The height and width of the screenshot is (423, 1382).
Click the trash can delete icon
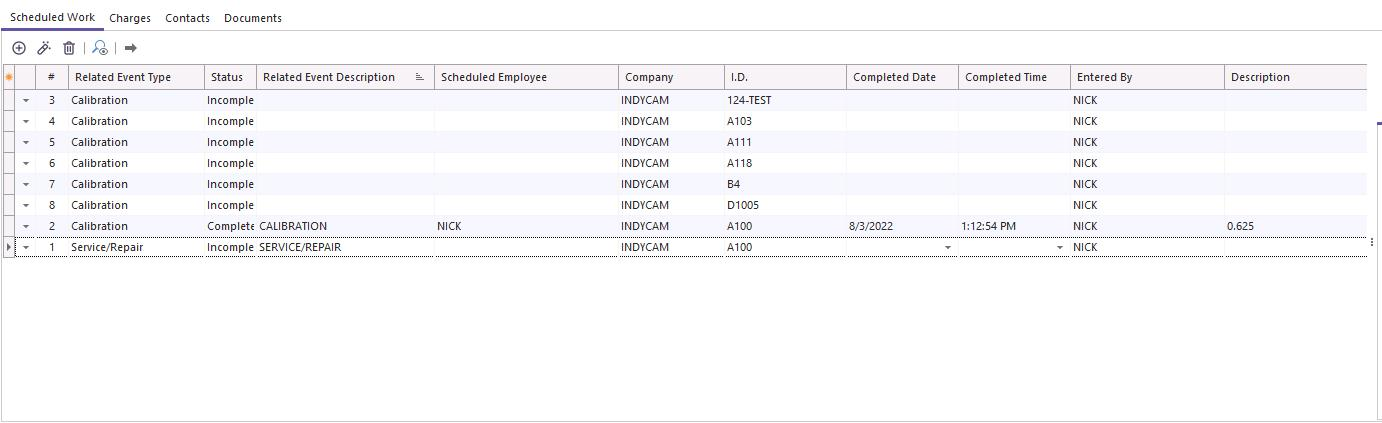69,48
